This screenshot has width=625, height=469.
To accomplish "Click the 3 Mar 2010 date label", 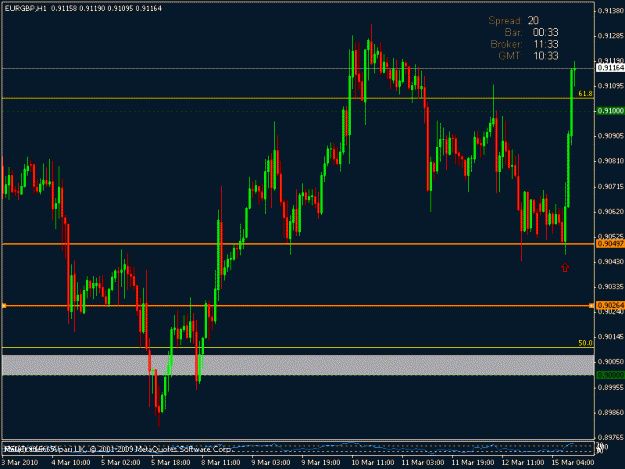I will point(20,463).
